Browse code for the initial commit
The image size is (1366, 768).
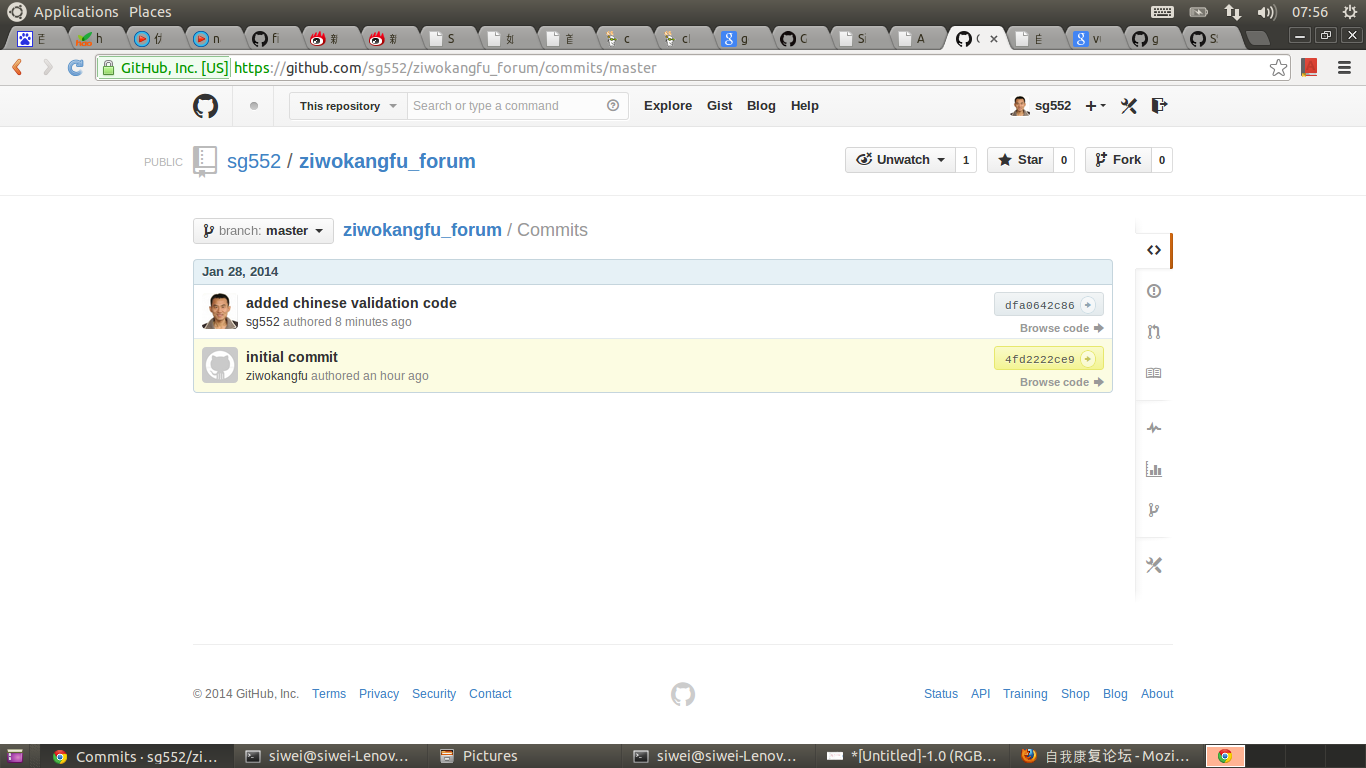[x=1054, y=382]
